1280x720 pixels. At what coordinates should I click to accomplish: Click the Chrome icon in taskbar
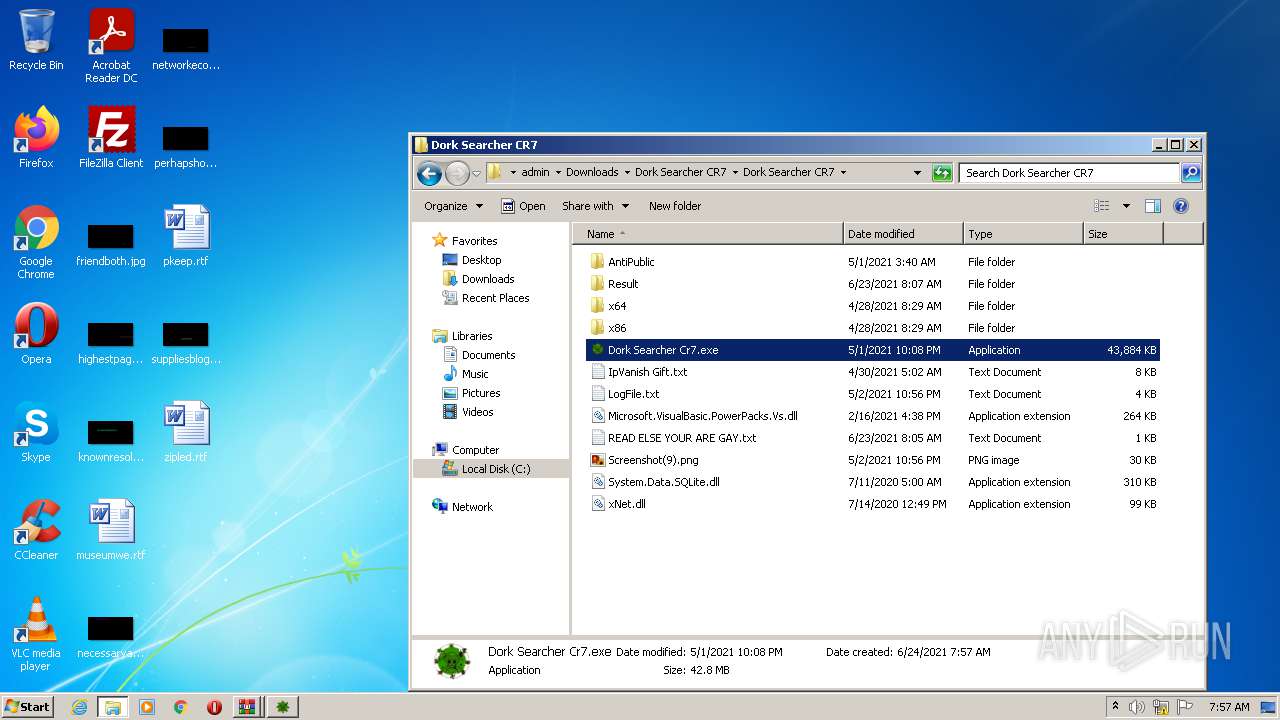point(181,707)
